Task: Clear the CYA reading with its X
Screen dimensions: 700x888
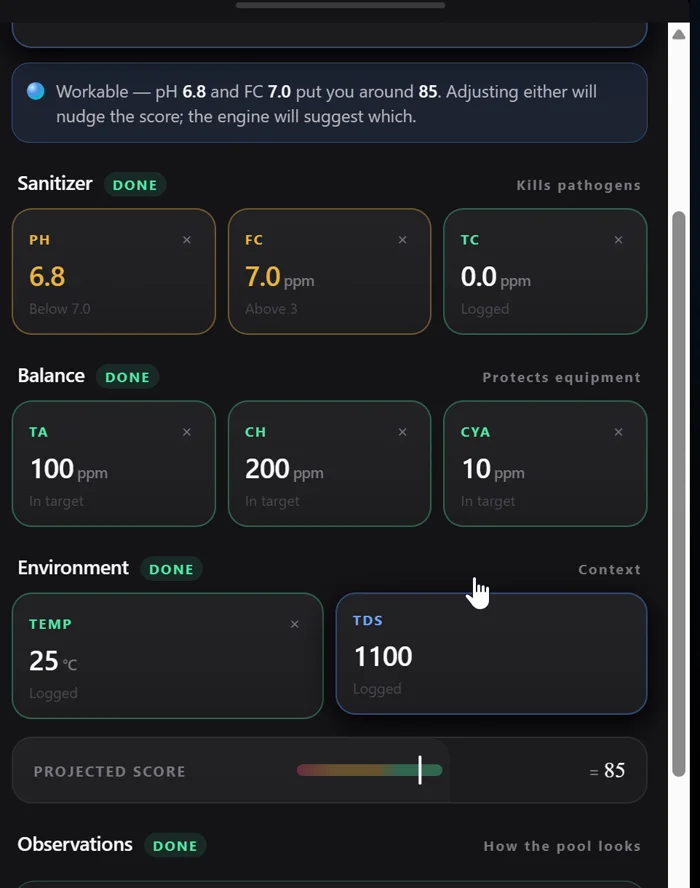Action: click(618, 432)
